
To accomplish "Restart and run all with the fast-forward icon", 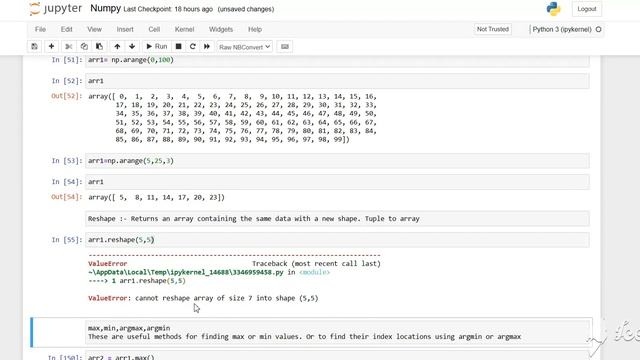I will click(207, 47).
